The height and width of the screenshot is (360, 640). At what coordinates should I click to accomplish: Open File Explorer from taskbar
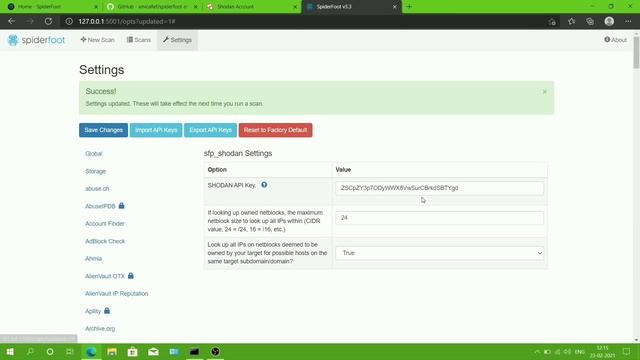112,351
